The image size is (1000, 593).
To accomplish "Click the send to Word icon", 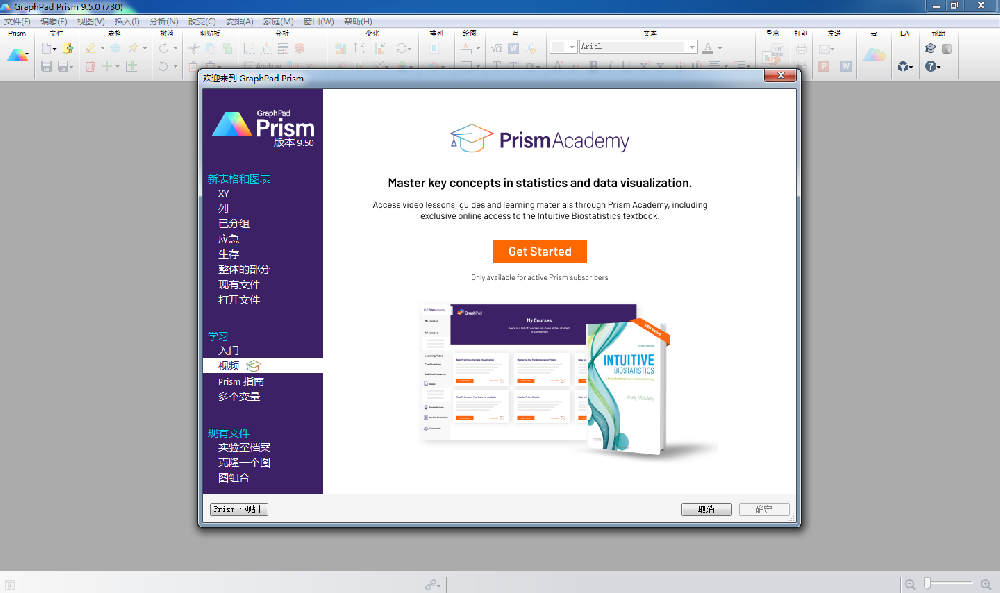I will click(846, 66).
